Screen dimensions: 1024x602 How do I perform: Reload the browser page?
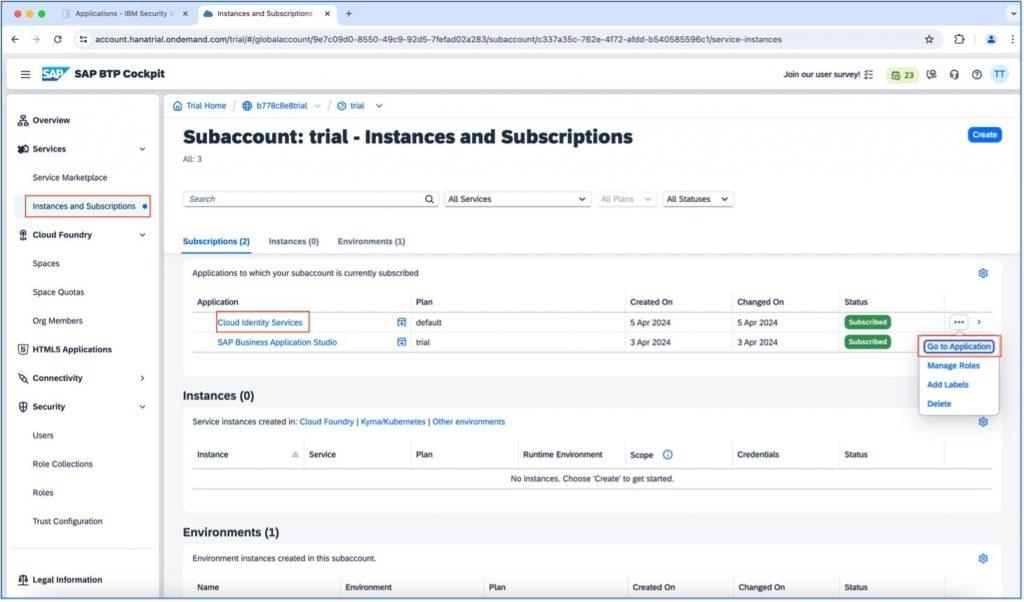coord(57,39)
